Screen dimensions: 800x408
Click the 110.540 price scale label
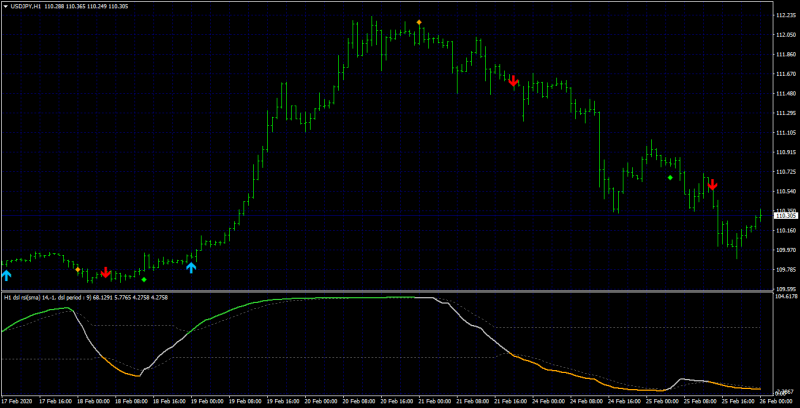click(x=786, y=191)
